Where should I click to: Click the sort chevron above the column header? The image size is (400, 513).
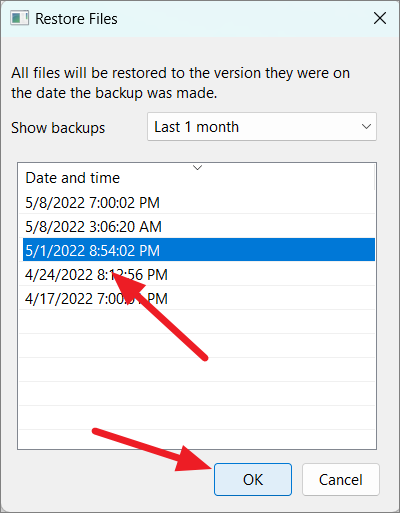point(198,168)
